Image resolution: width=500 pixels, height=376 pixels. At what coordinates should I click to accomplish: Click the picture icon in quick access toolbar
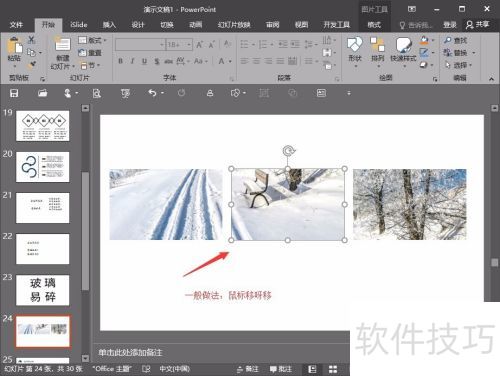click(x=321, y=93)
